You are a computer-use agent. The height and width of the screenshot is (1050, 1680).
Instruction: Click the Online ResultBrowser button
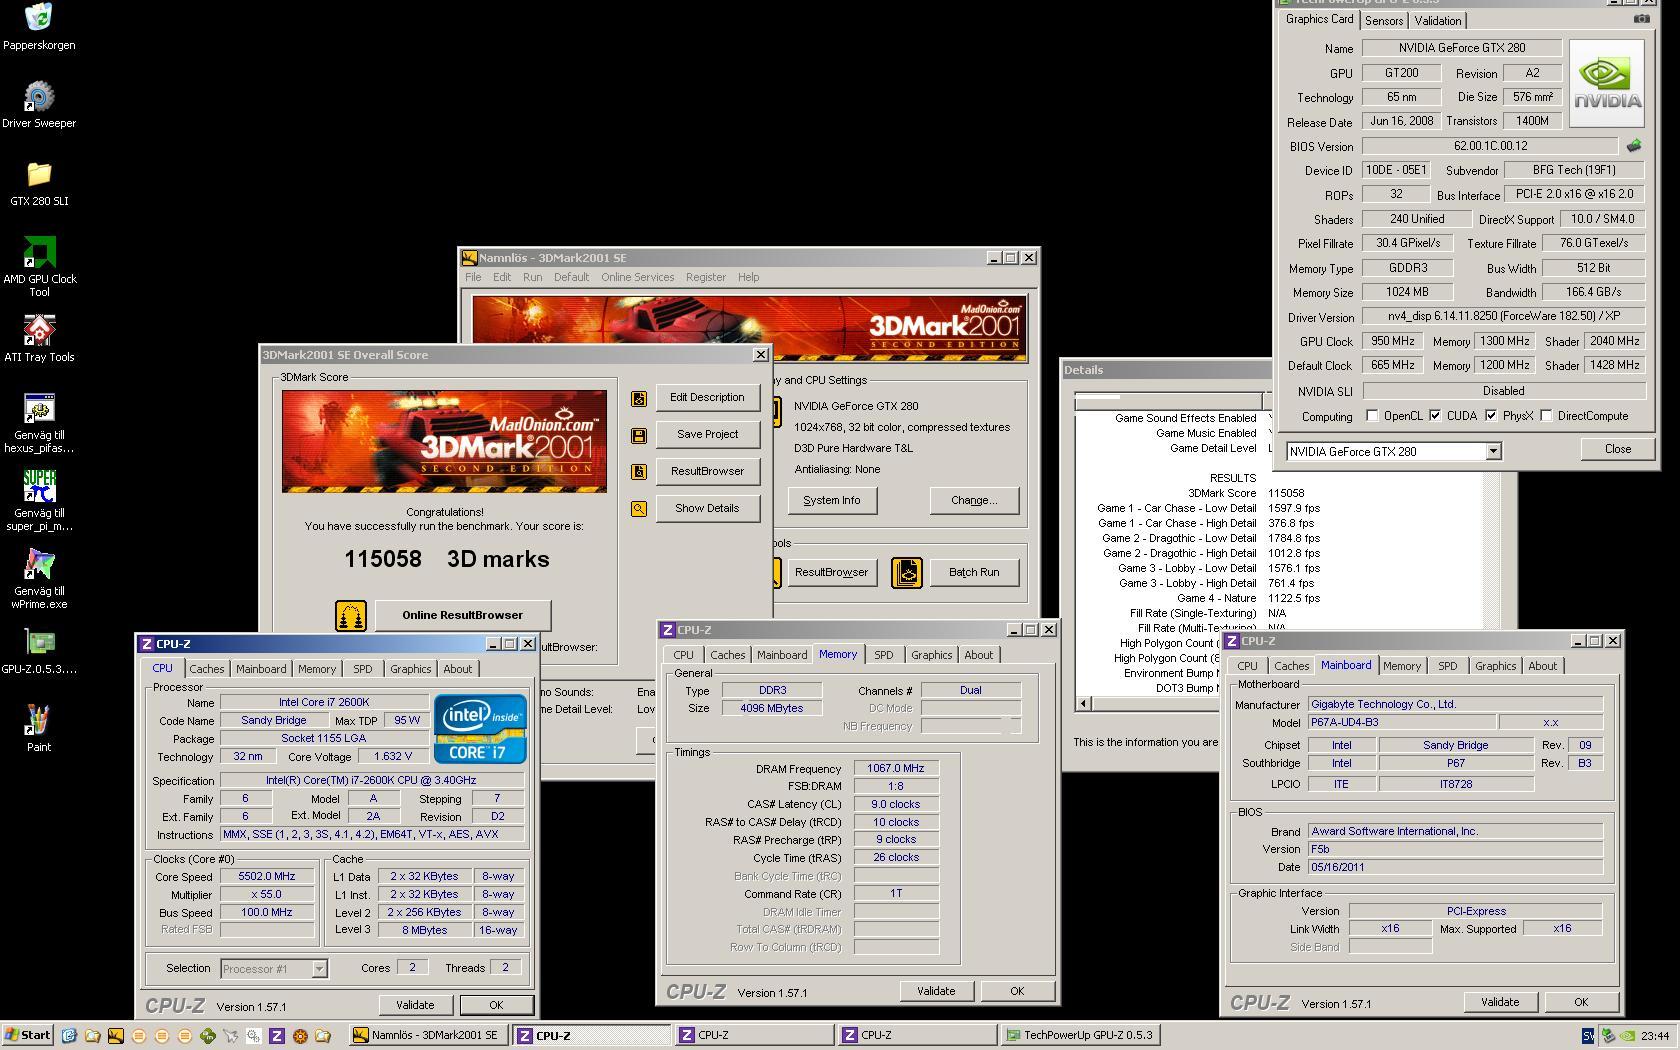pos(462,615)
